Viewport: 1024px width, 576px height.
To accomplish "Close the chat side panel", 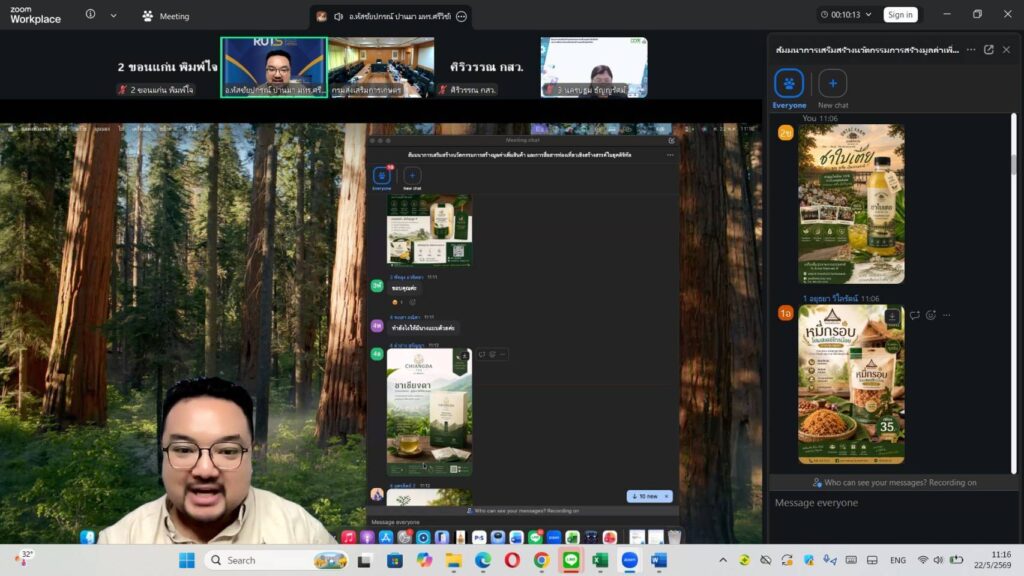I will tap(1006, 50).
